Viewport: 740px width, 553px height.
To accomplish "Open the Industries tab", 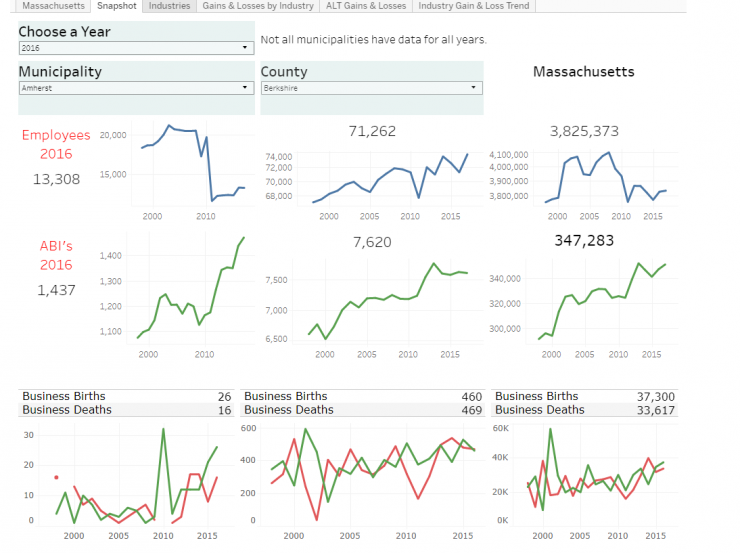I will point(169,6).
